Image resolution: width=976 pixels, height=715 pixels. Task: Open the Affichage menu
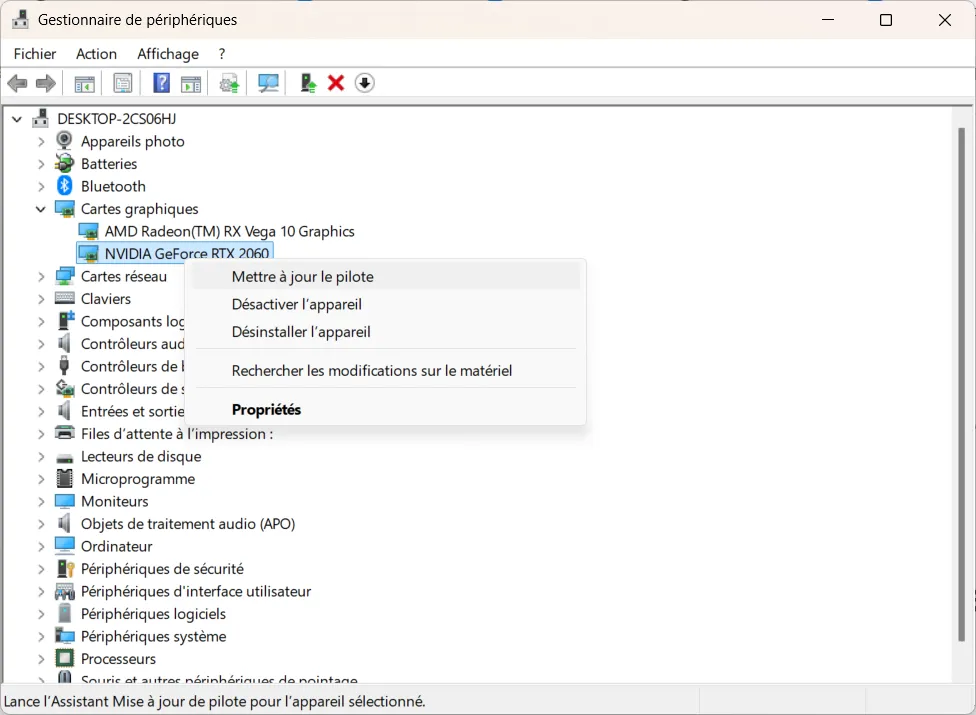(168, 54)
